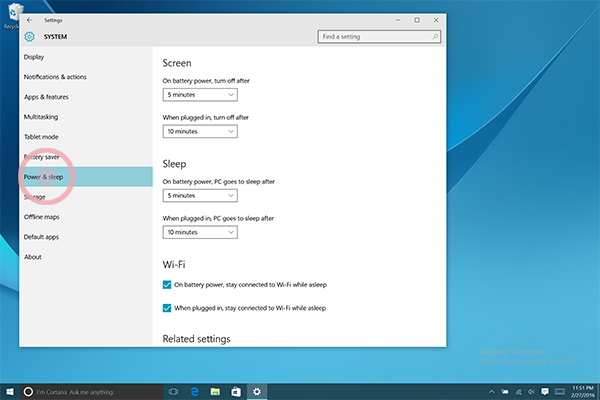
Task: Click the battery icon in the tray
Action: pyautogui.click(x=505, y=392)
